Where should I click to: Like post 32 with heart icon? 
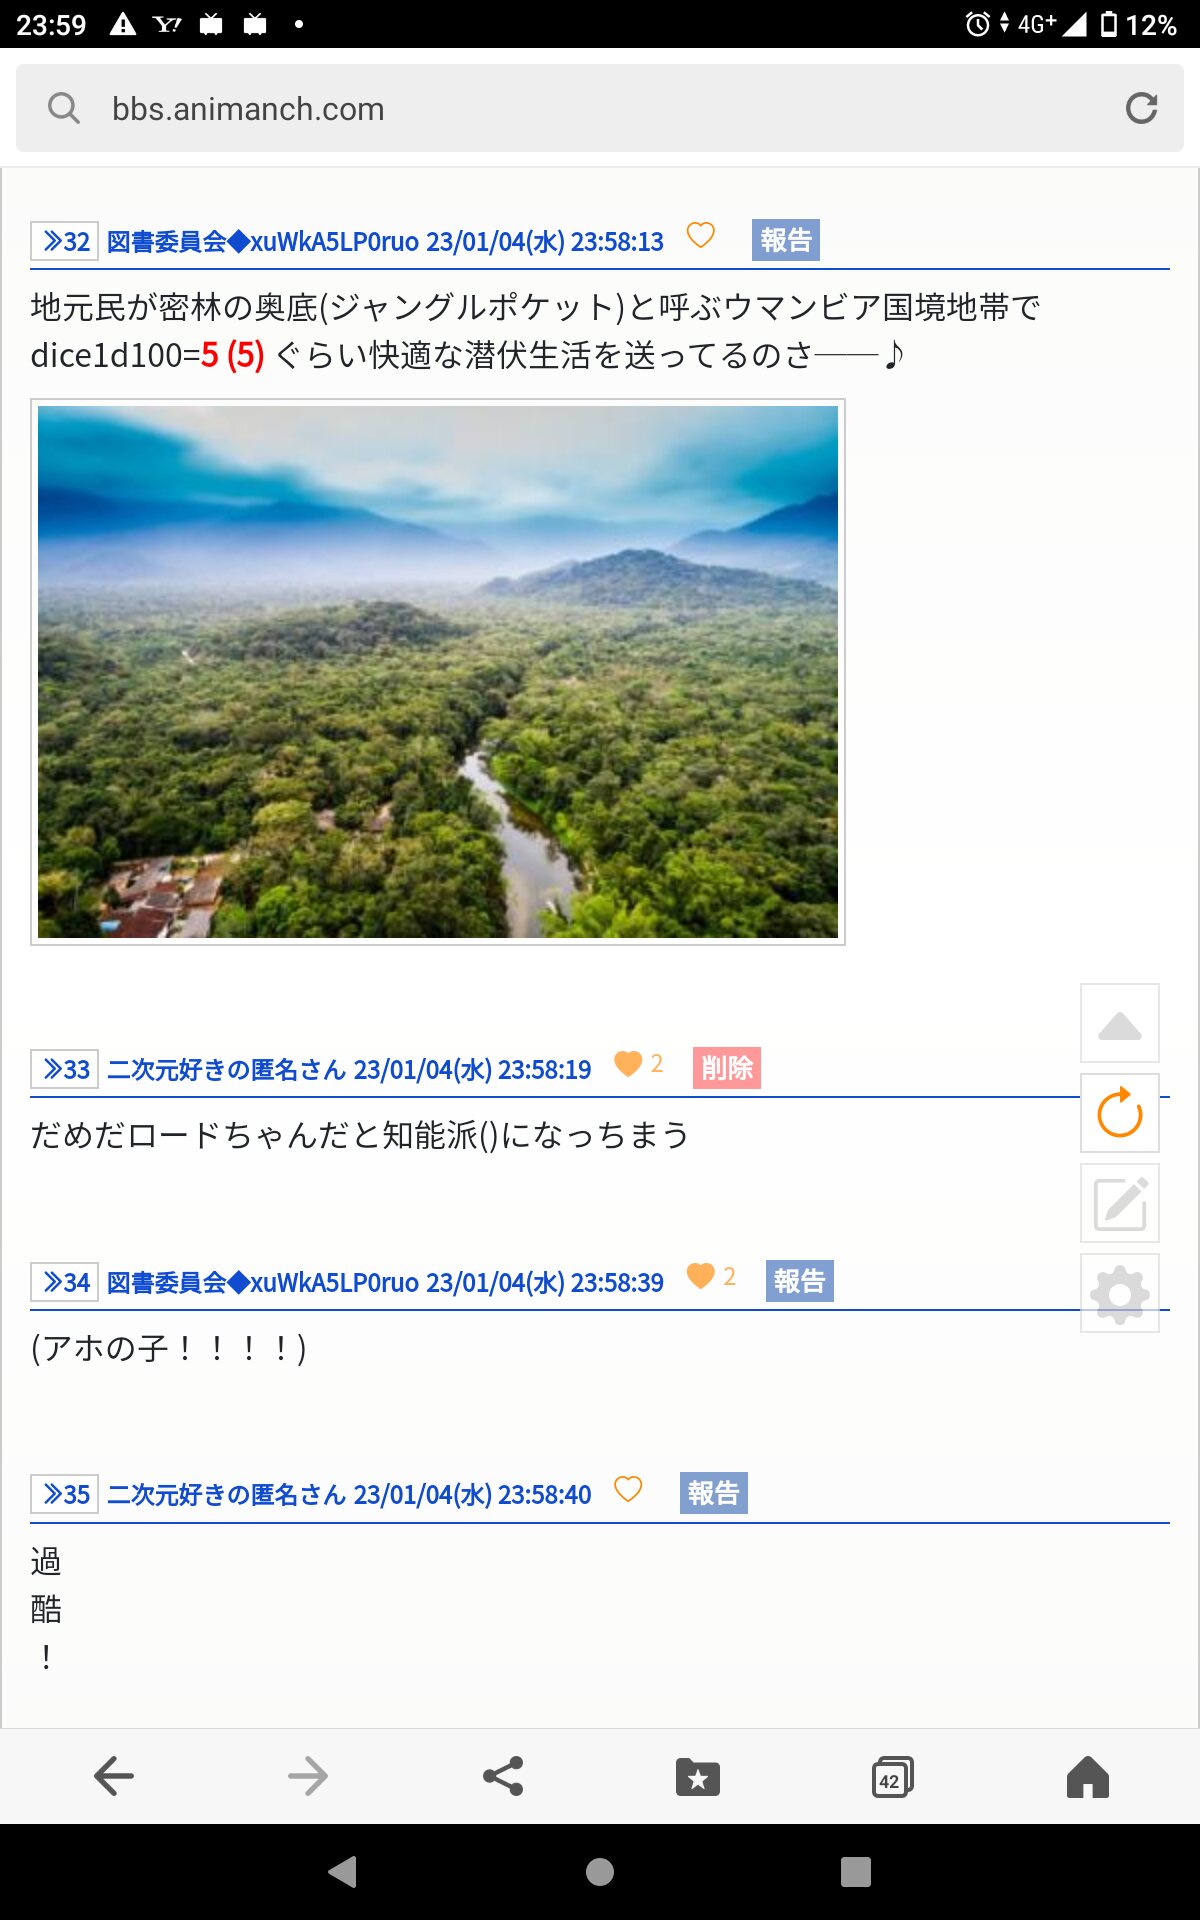pos(701,236)
